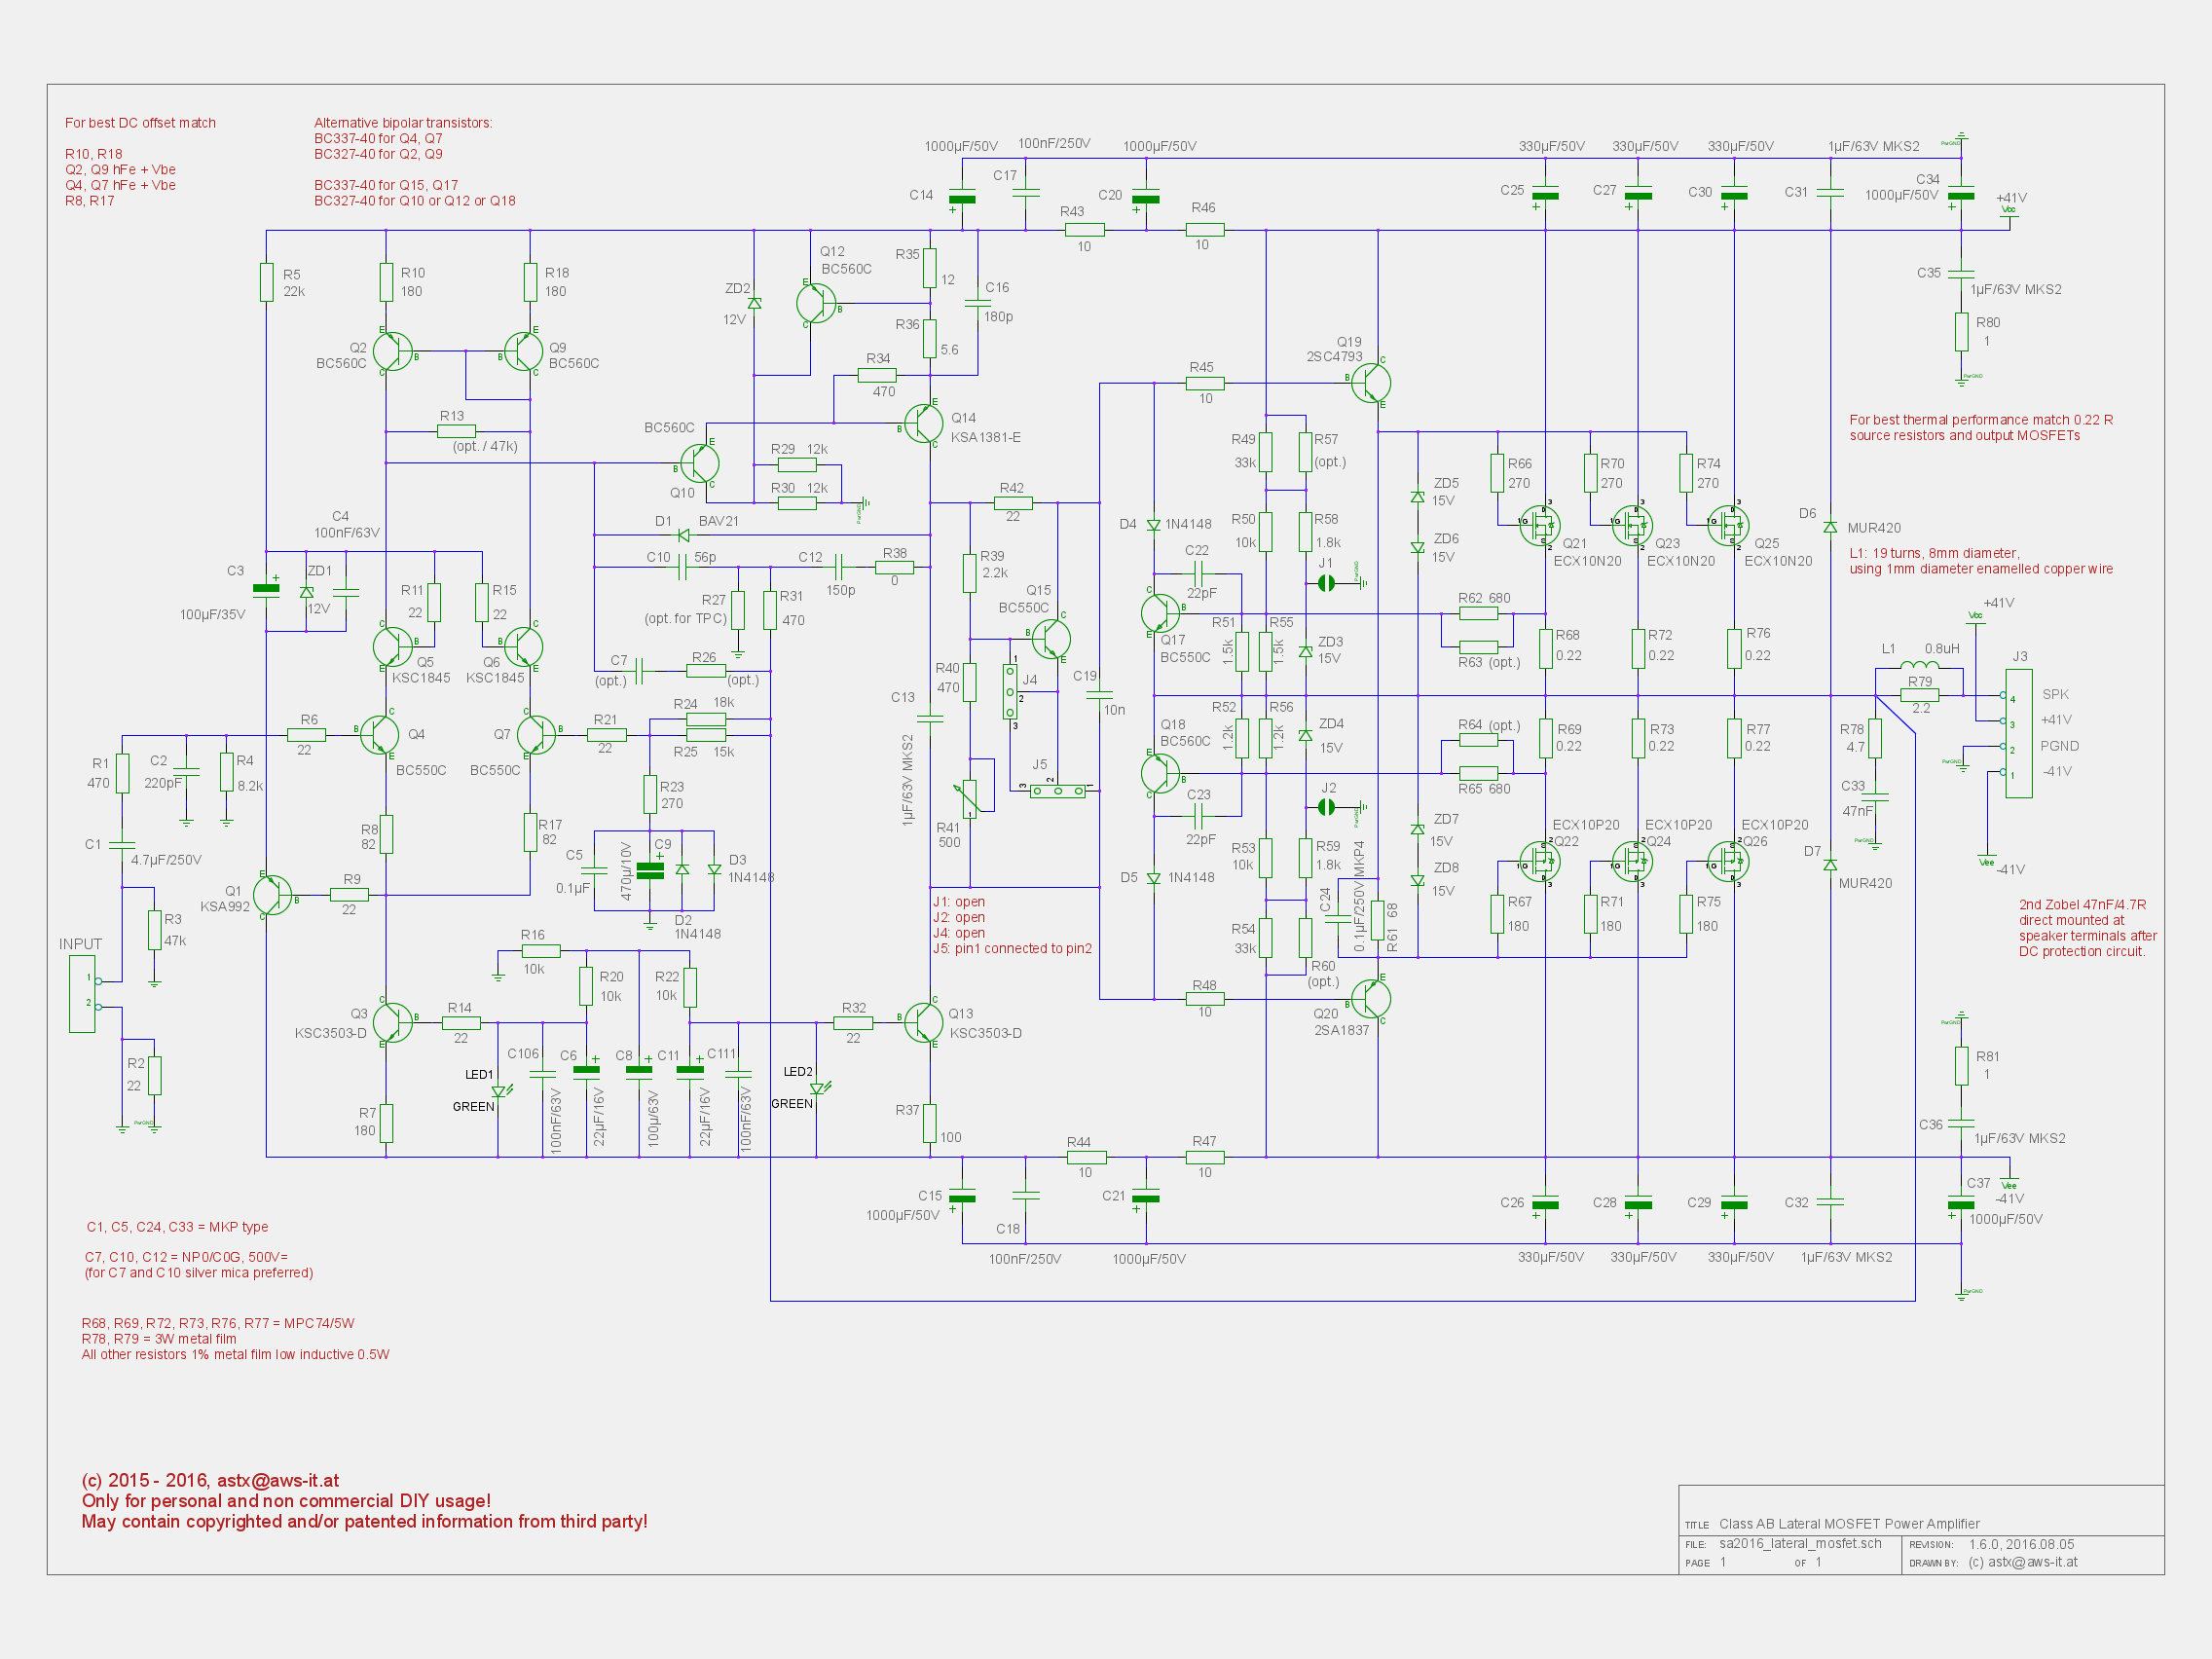Click the C34 1000µF capacitor symbol

tap(1961, 194)
